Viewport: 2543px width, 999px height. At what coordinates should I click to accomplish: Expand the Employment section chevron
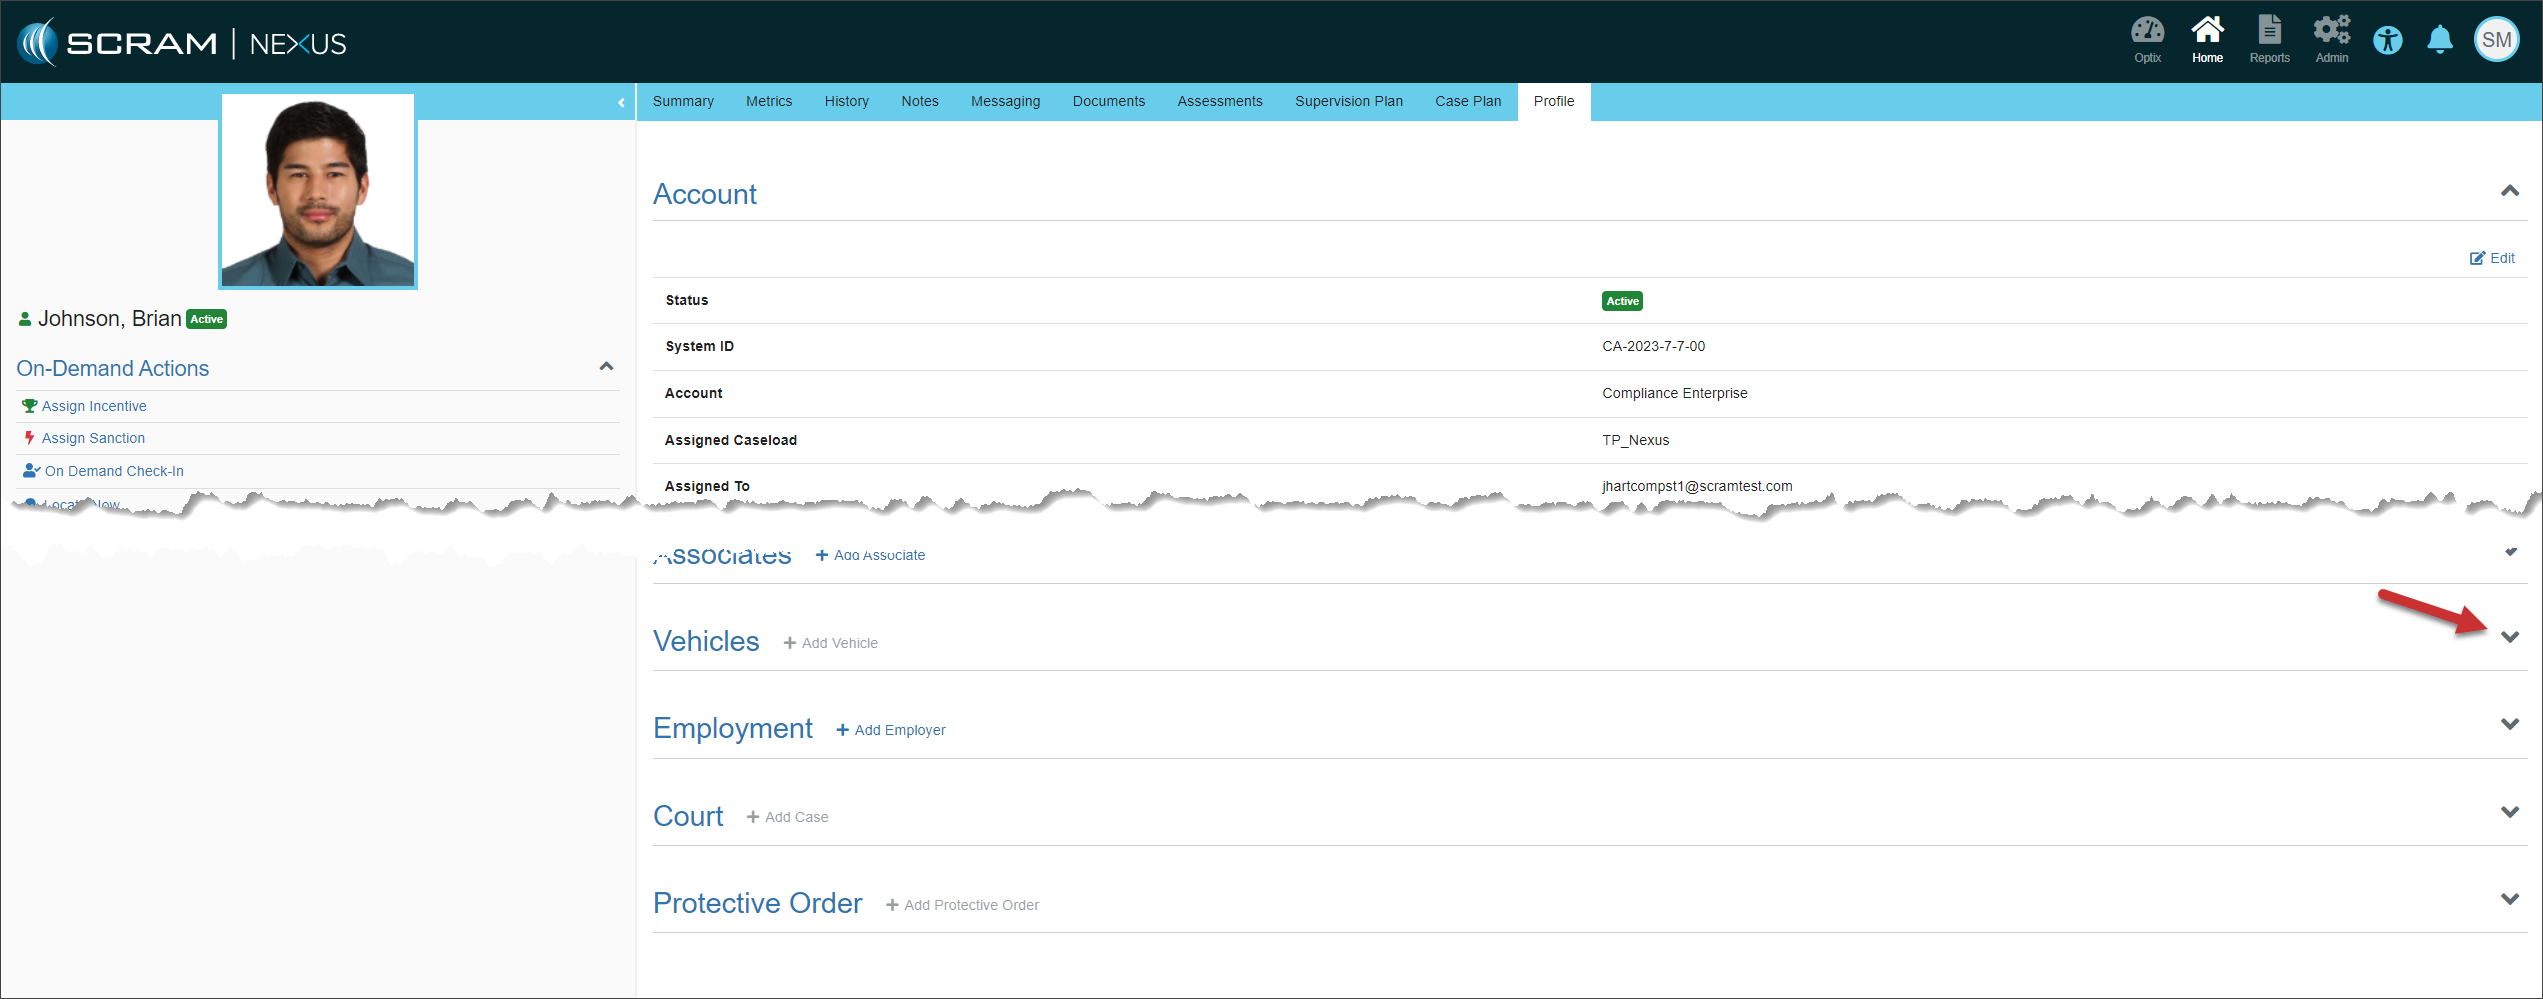pos(2509,724)
